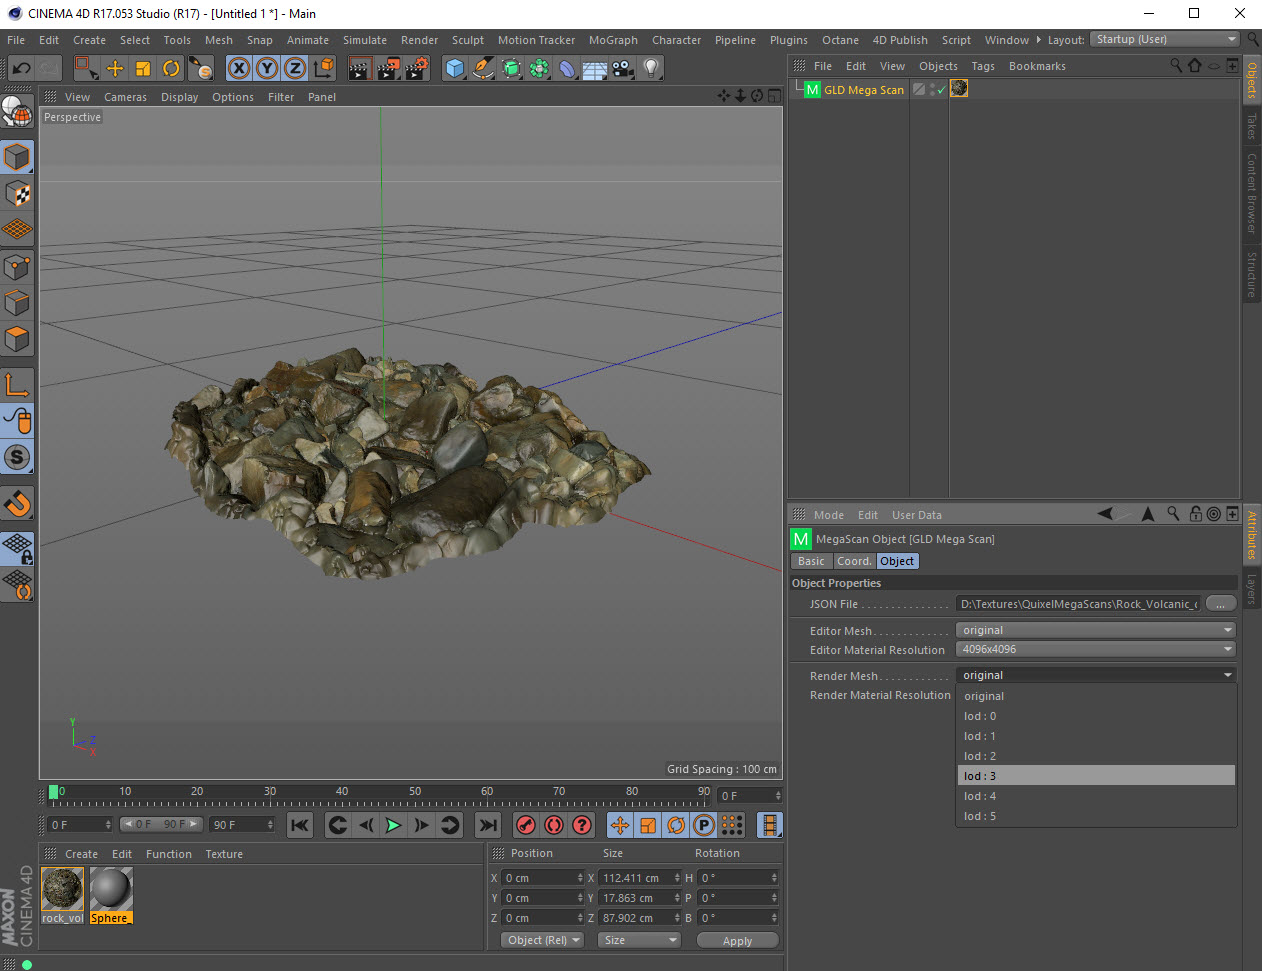Select Sphere material thumbnail
Image resolution: width=1262 pixels, height=971 pixels.
(x=110, y=889)
